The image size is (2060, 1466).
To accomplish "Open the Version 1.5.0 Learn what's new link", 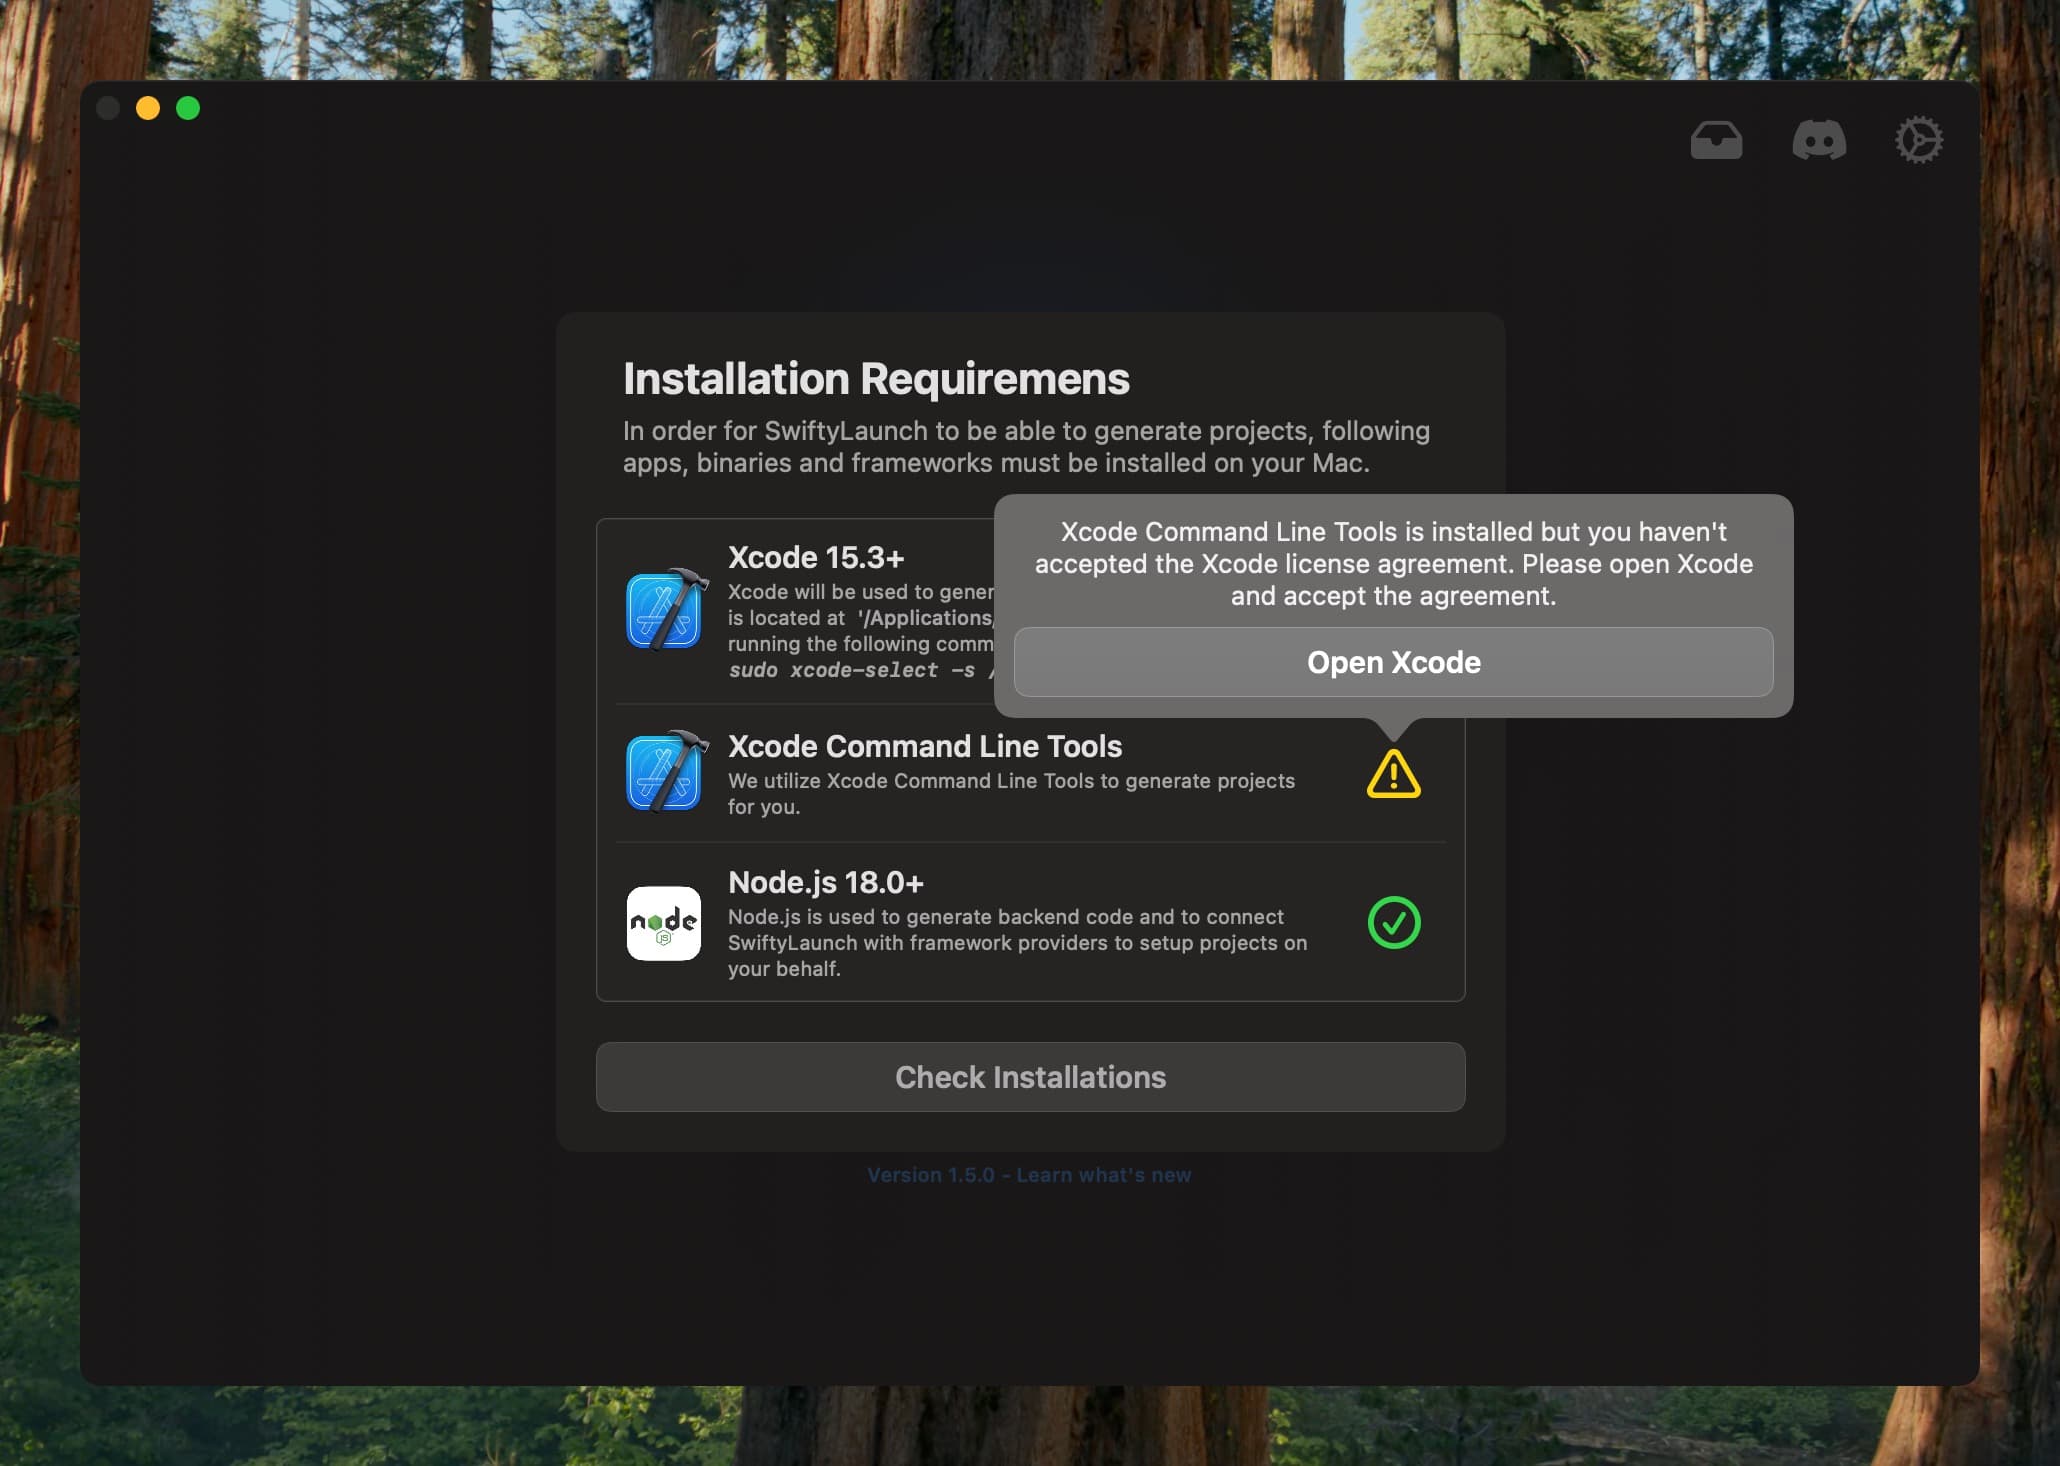I will click(x=1029, y=1175).
